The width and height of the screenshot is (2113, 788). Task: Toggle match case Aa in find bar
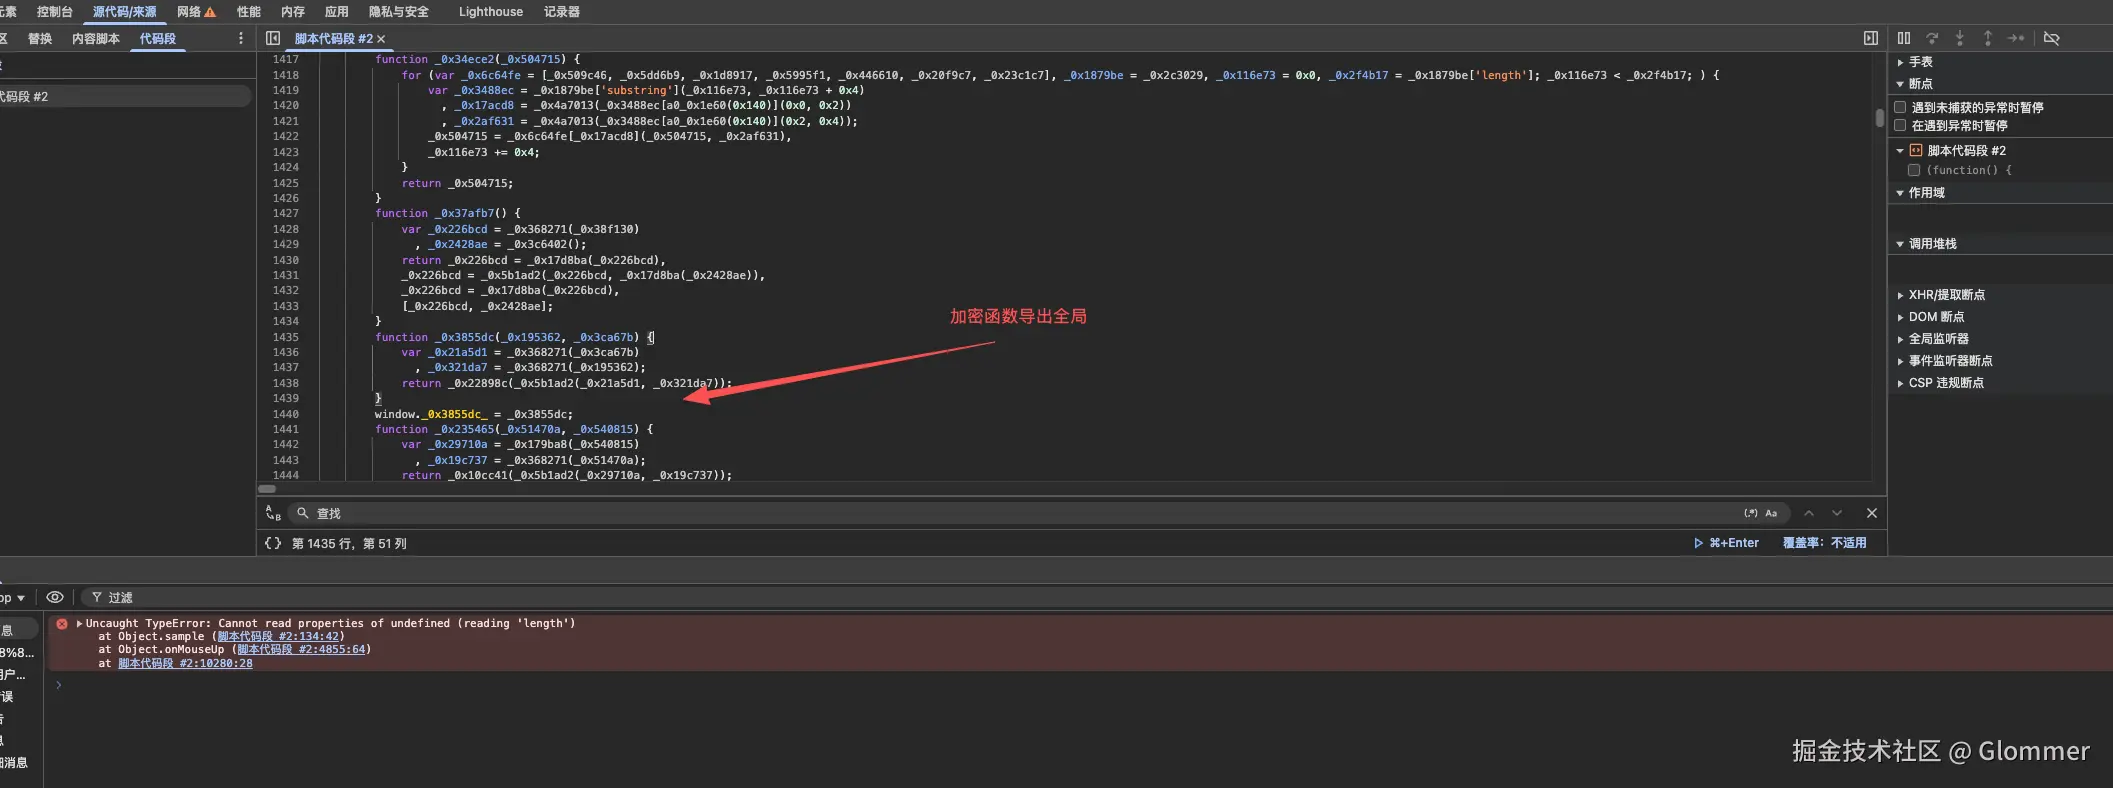tap(1771, 513)
